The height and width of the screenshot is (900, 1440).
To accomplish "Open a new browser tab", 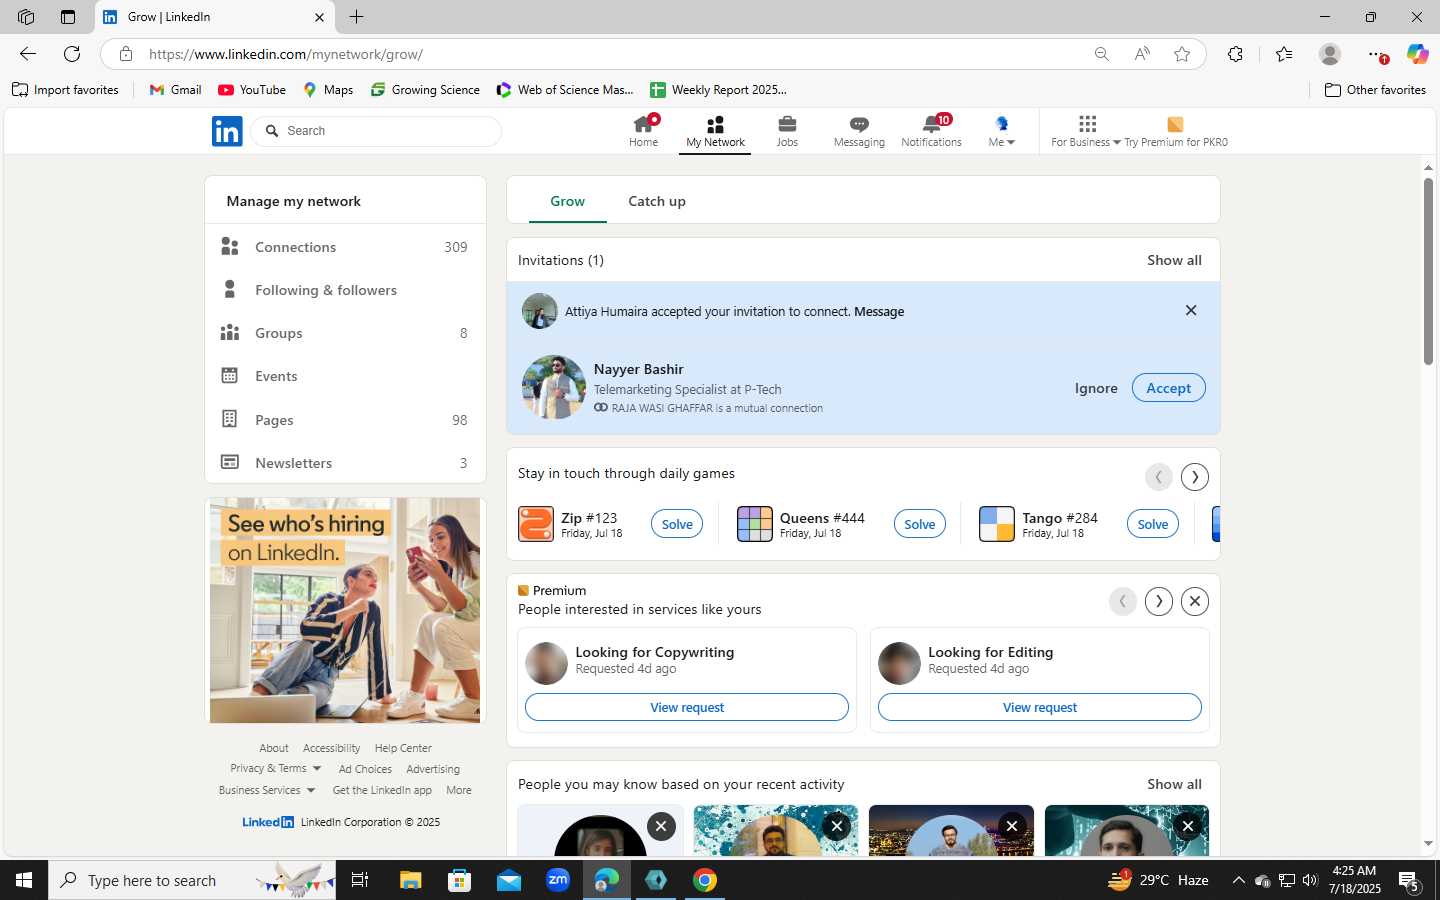I will pos(357,17).
